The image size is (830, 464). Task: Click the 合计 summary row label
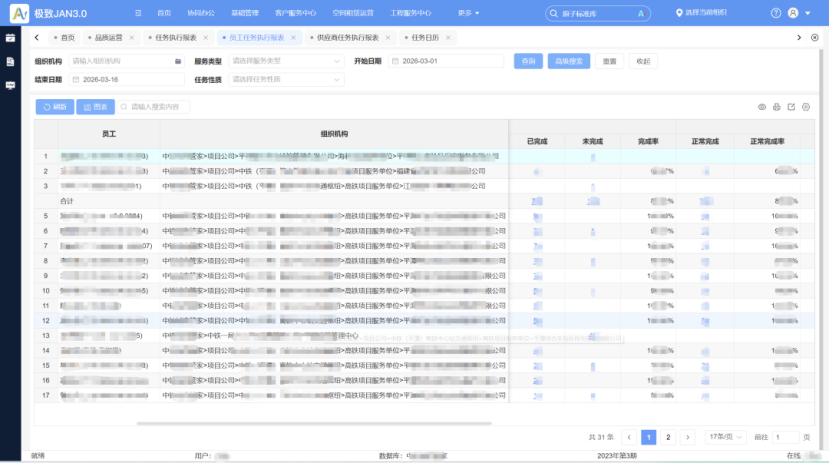(x=67, y=201)
